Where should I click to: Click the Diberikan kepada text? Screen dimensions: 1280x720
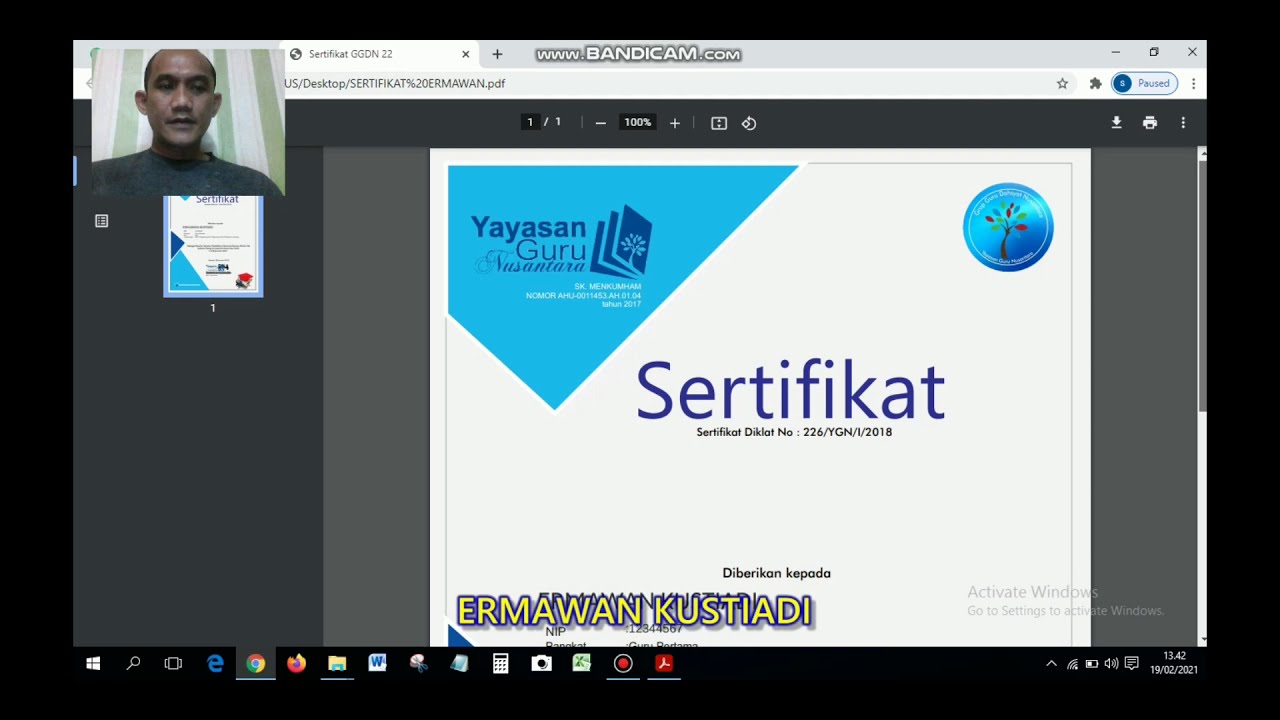pos(776,573)
